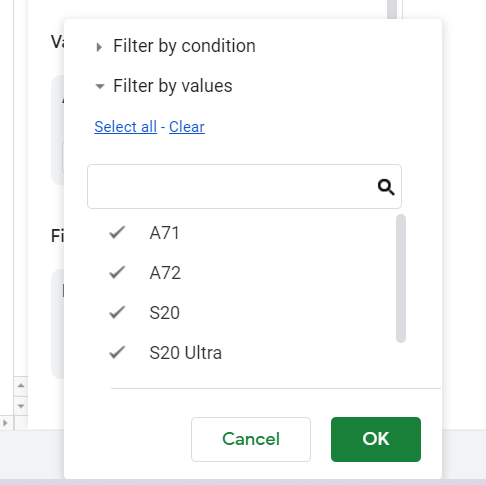Image resolution: width=486 pixels, height=485 pixels.
Task: Expand the Filter by condition section
Action: click(x=175, y=46)
